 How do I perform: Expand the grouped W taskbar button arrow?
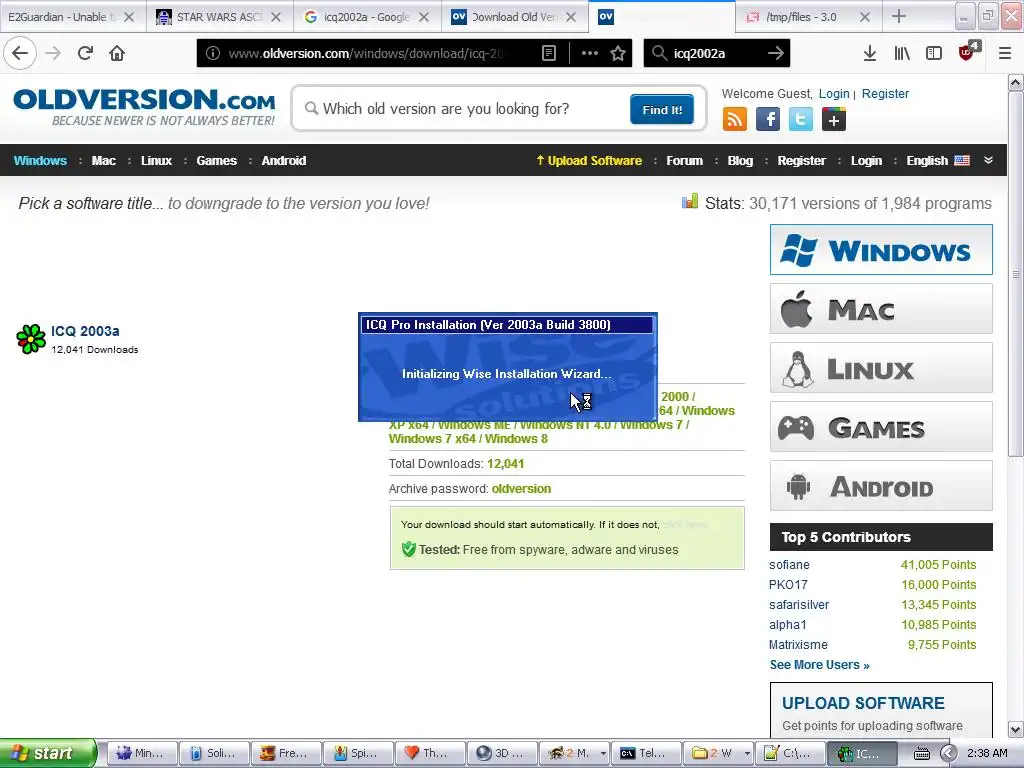point(746,754)
